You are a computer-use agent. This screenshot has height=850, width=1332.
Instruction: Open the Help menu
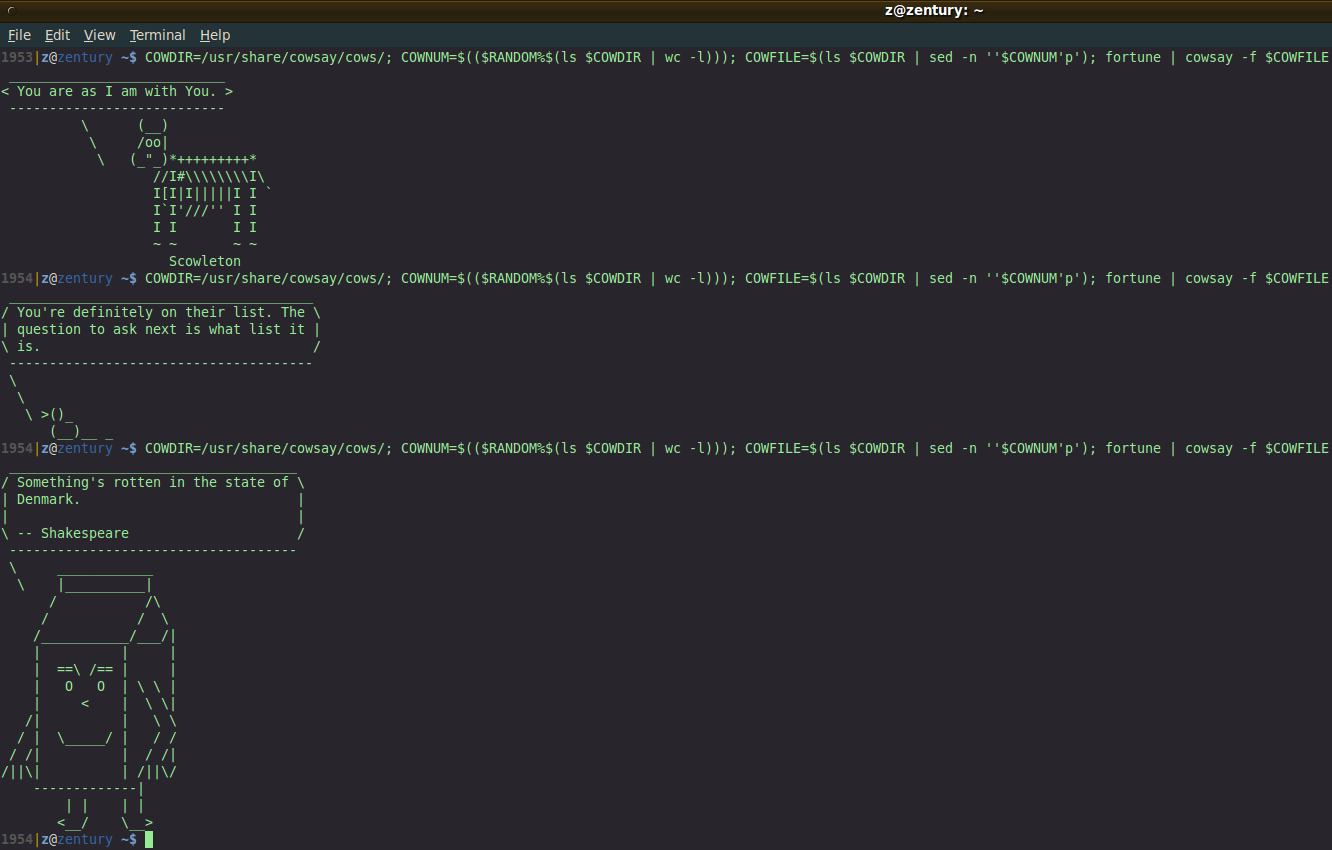click(214, 35)
